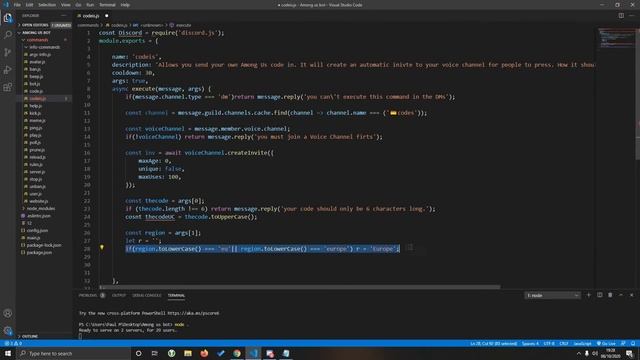Open Chrome from the taskbar
Screen dimensions: 640x360
[237, 353]
